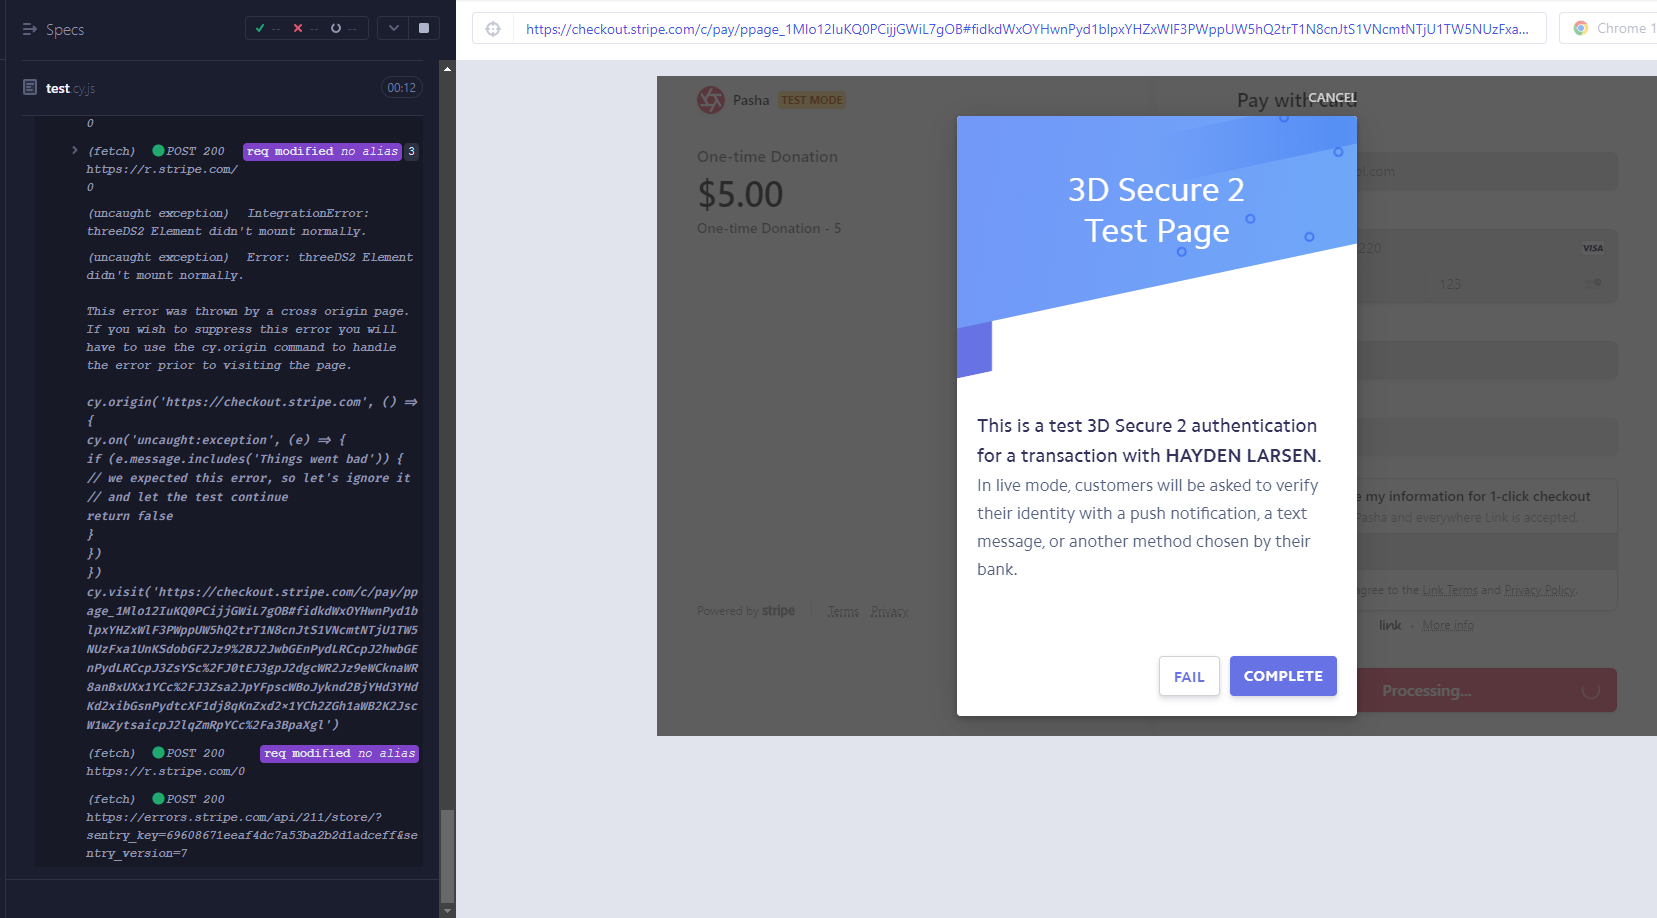
Task: Cancel the 3D Secure authentication dialog
Action: pos(1332,98)
